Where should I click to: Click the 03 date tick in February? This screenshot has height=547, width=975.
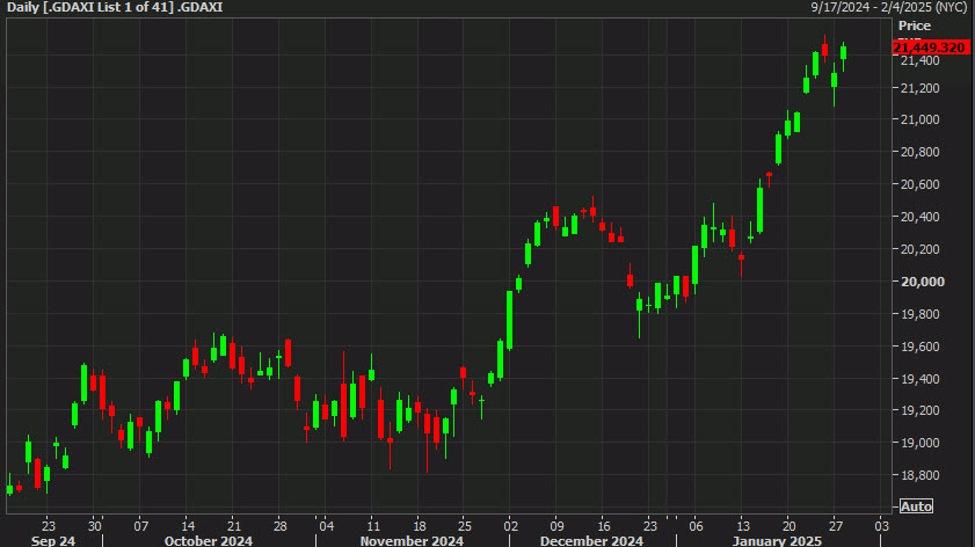tap(882, 526)
